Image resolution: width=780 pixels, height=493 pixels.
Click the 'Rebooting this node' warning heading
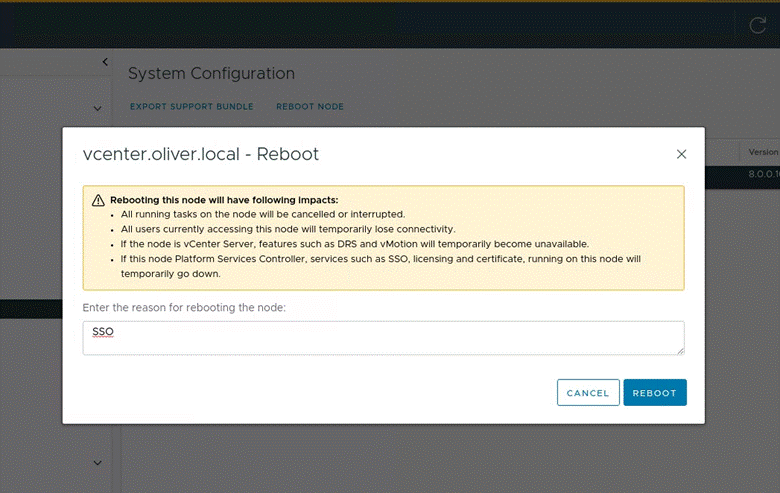point(224,200)
